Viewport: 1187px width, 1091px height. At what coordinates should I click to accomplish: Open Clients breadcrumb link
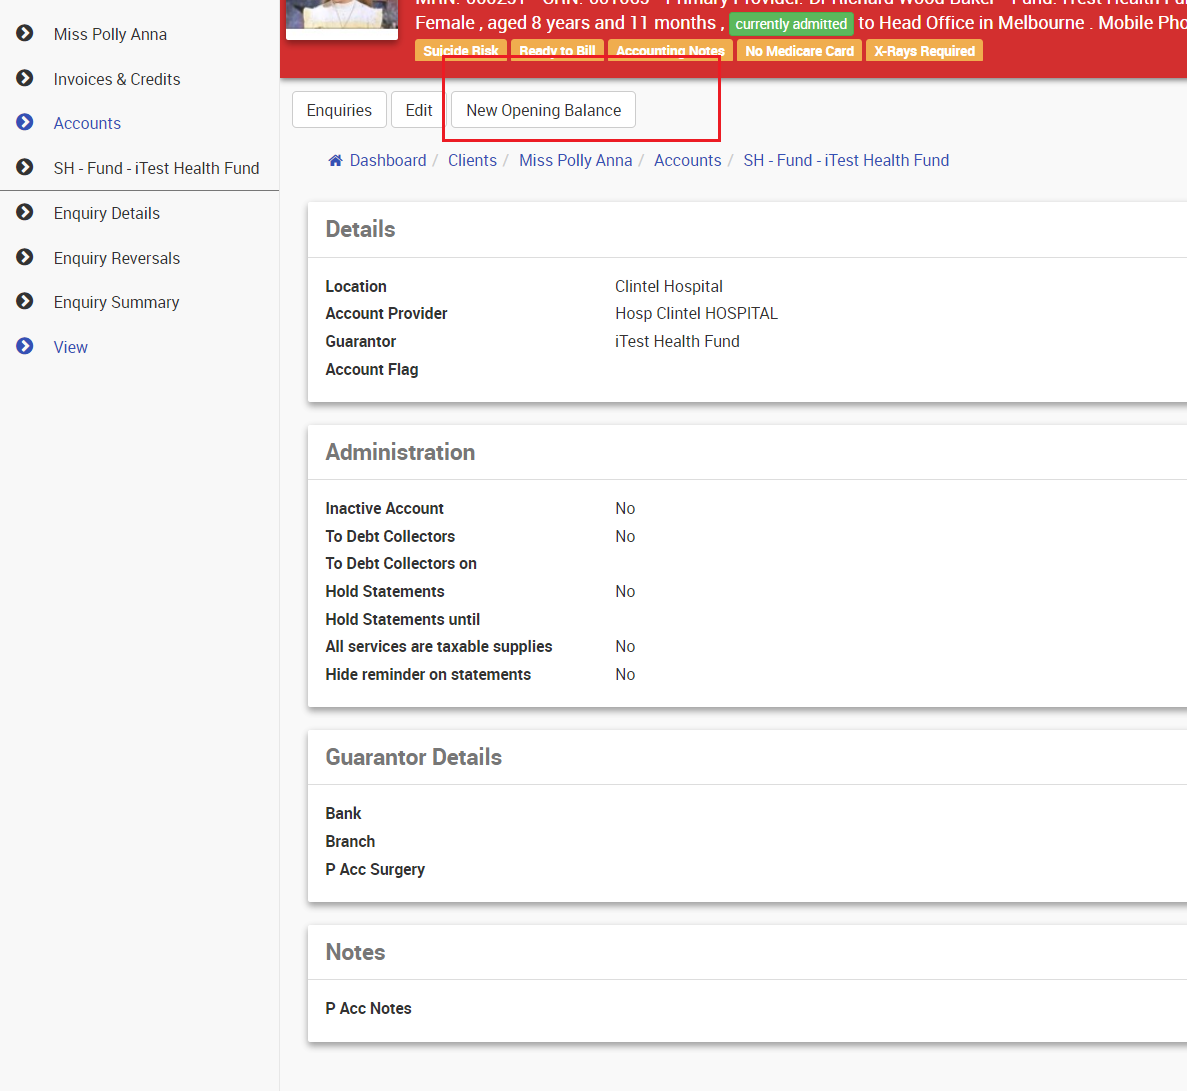(472, 161)
